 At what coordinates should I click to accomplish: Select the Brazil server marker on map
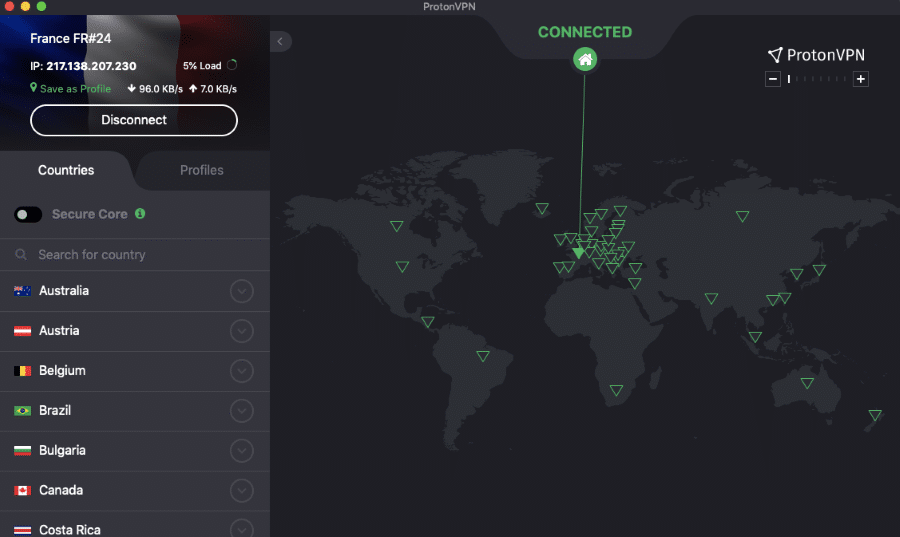[x=483, y=356]
